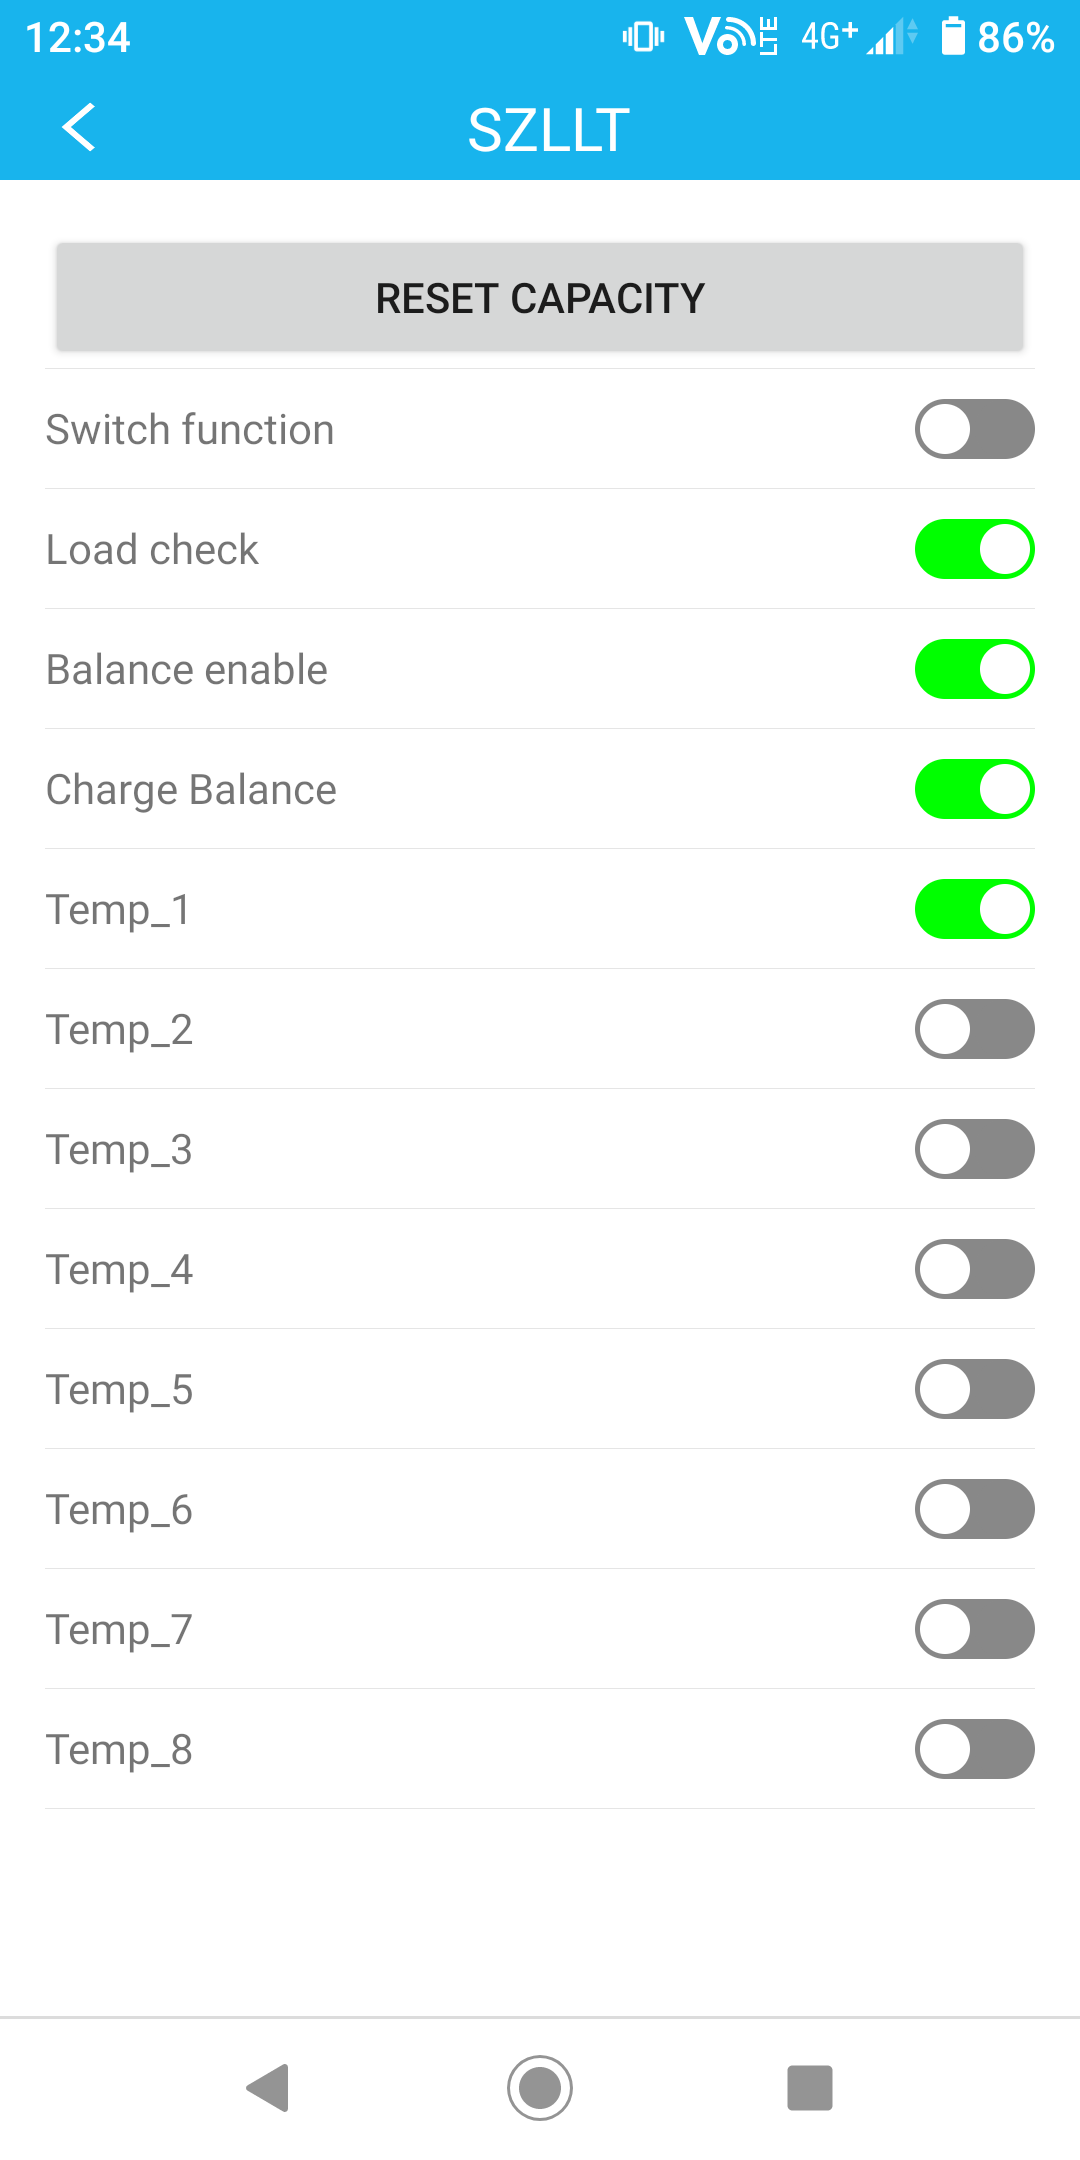Tap the Android home button

coord(540,2087)
